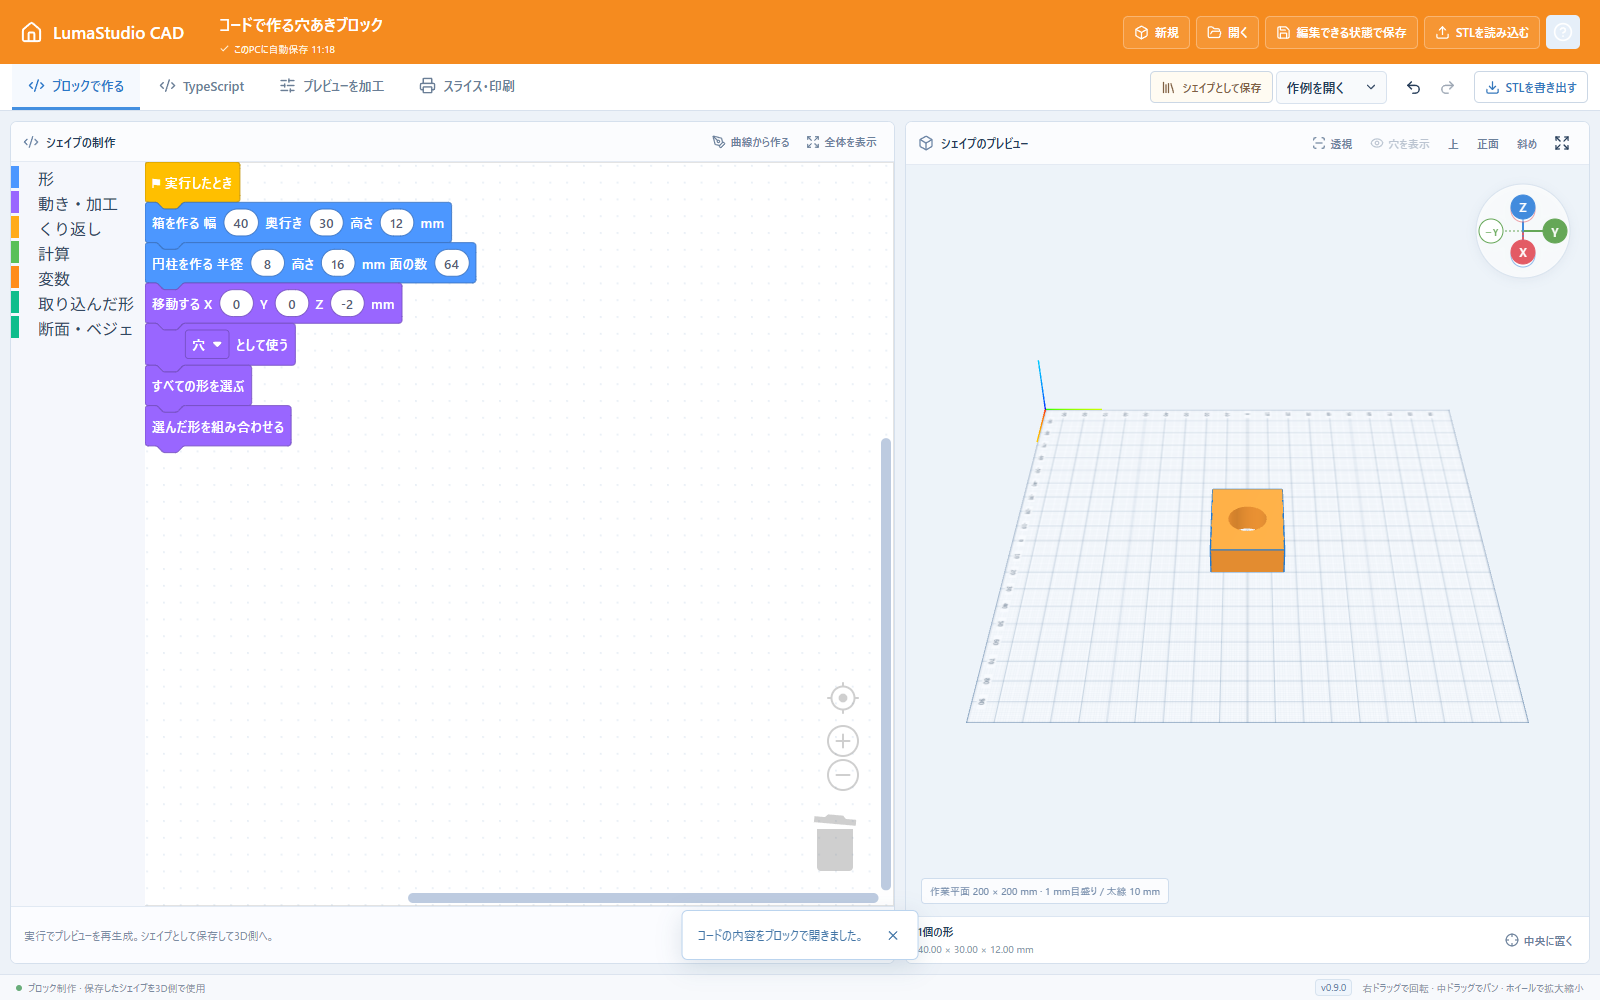Open the プレビューを加工 tab
The width and height of the screenshot is (1600, 1000).
[x=331, y=86]
